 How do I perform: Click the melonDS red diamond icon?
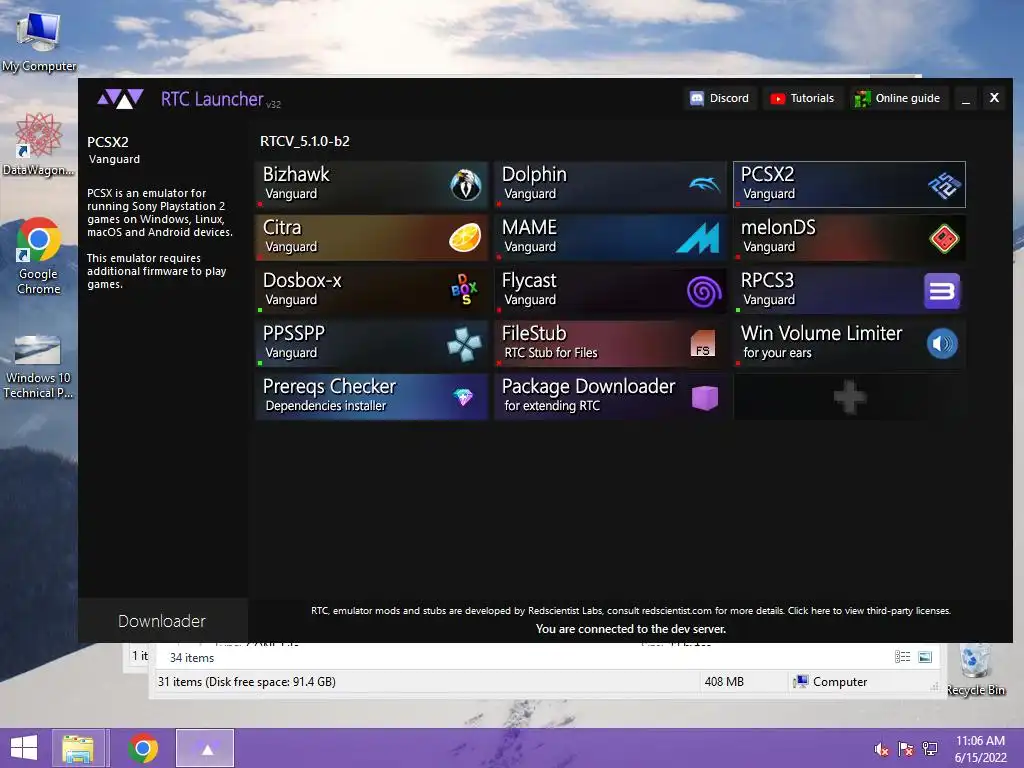coord(944,238)
